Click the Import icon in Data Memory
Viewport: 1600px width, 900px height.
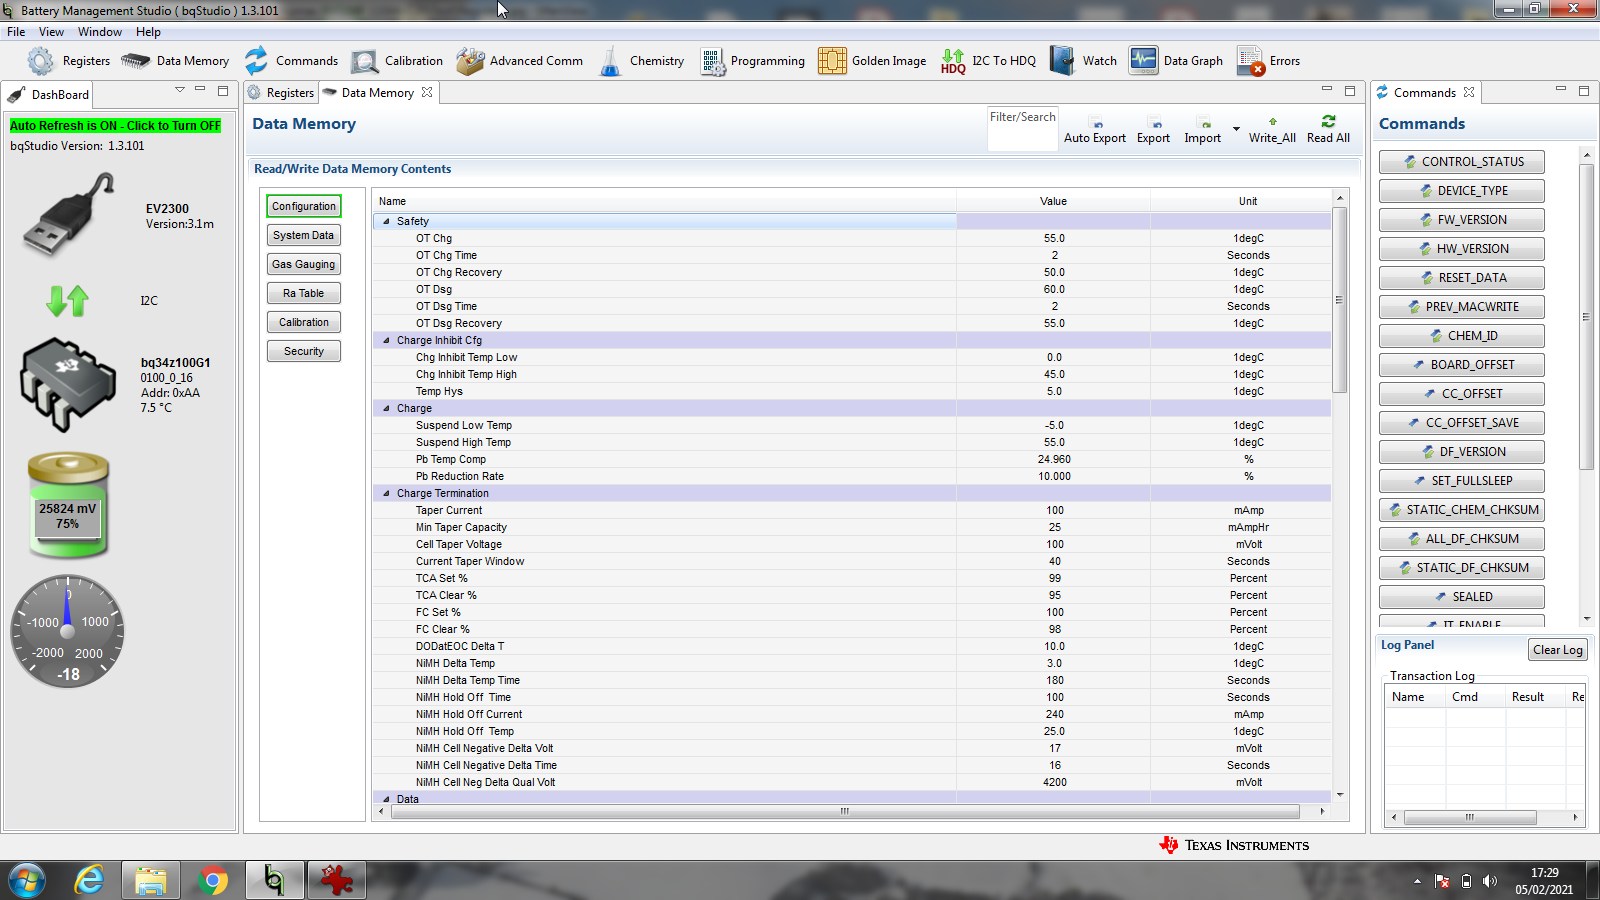coord(1205,123)
